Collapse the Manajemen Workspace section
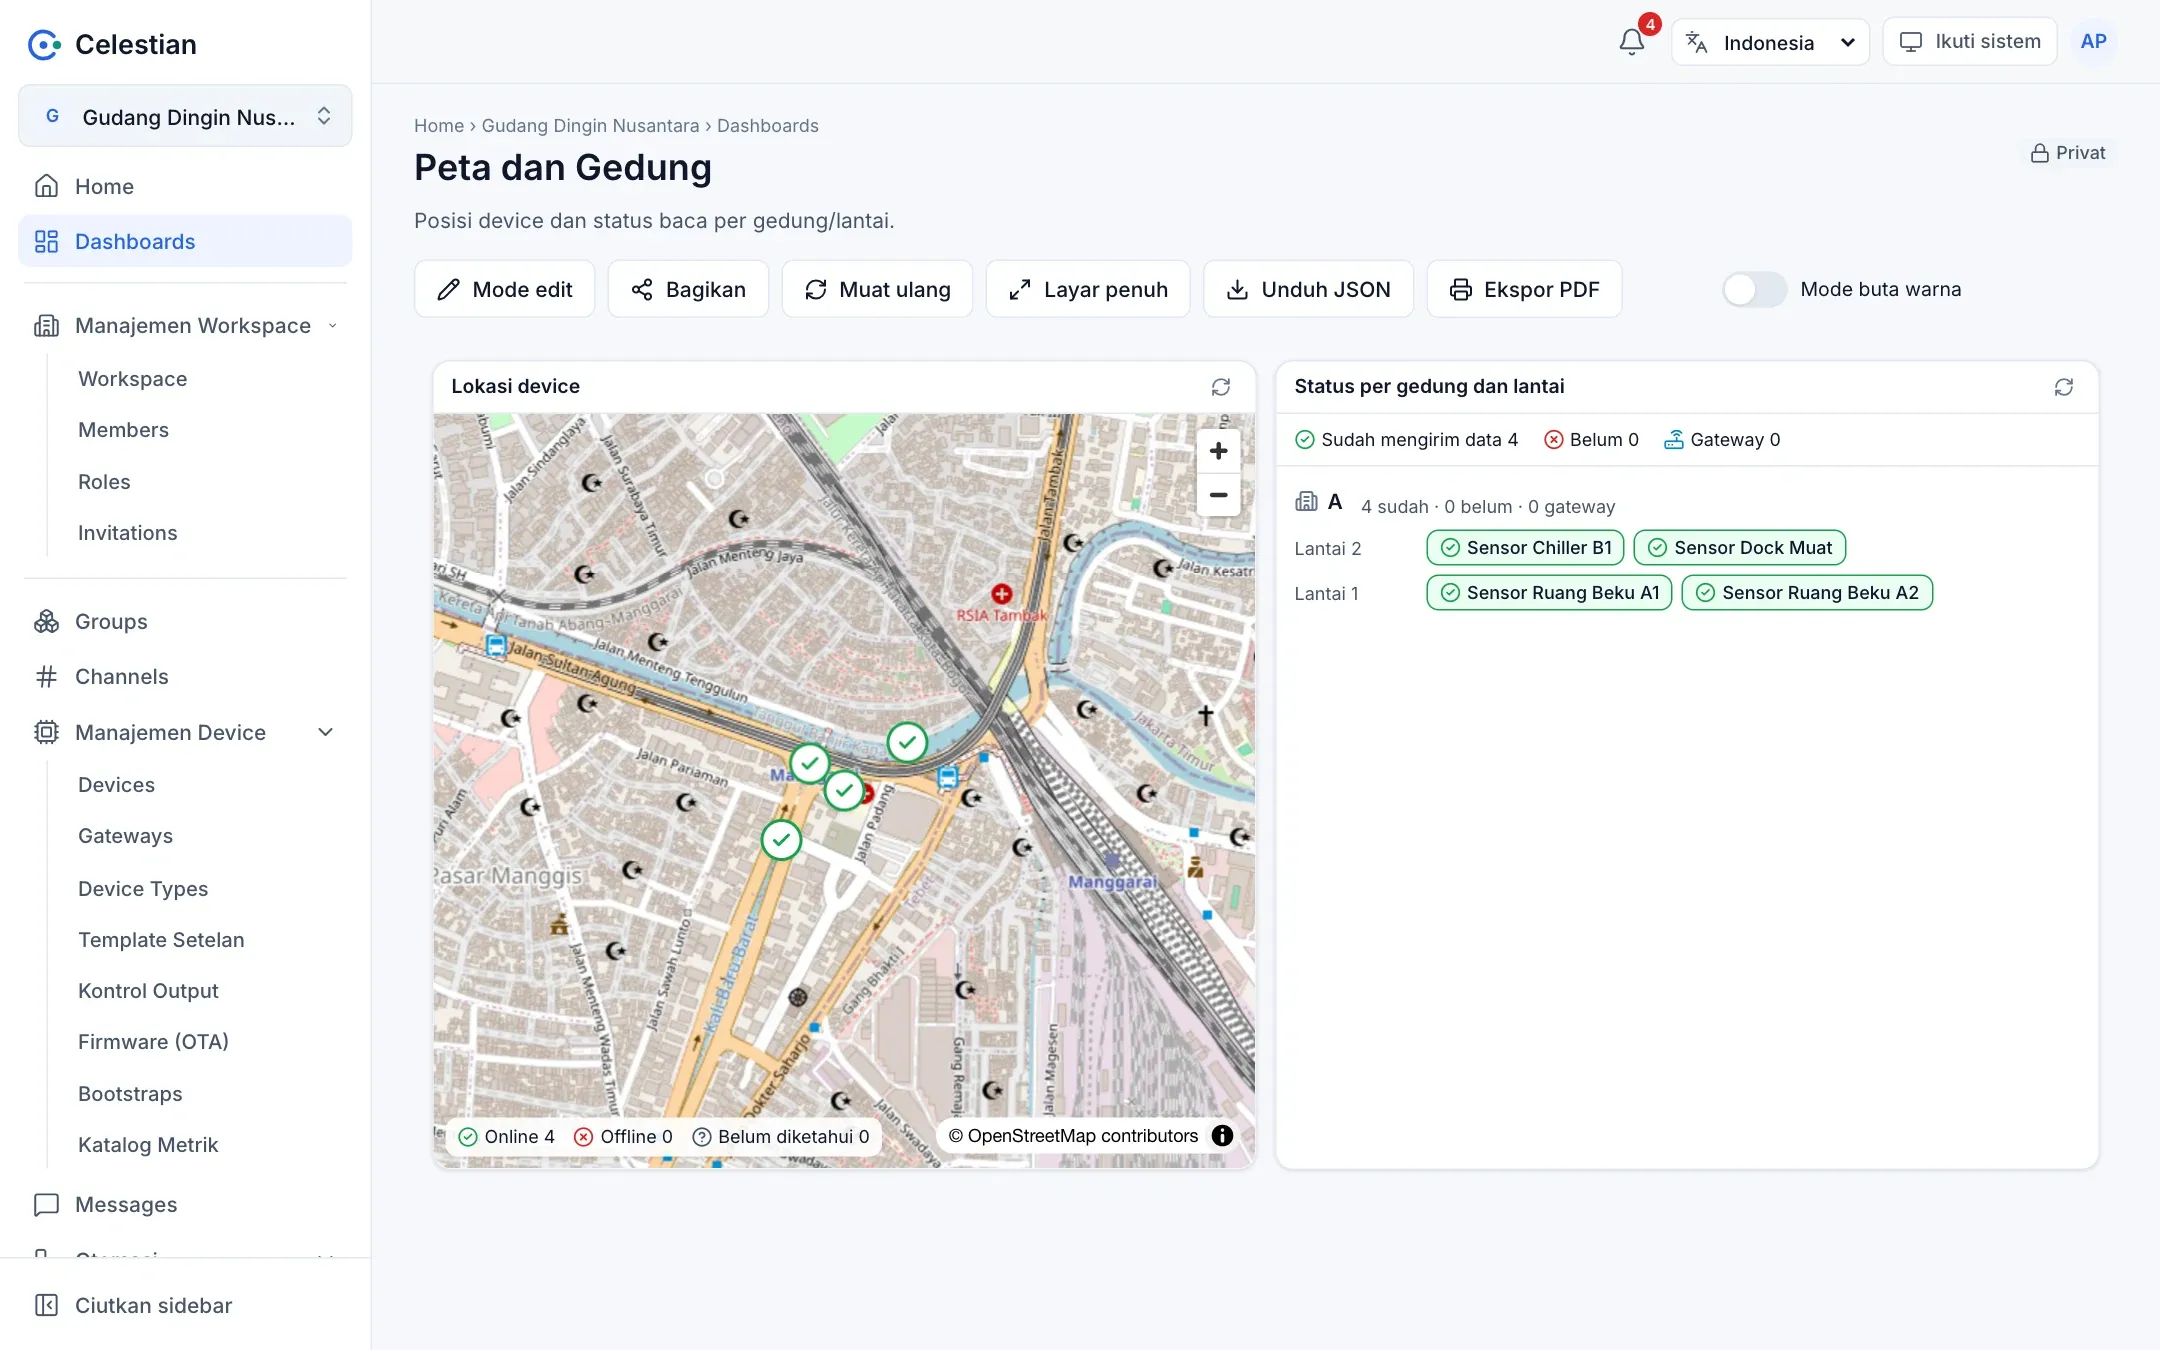 click(185, 326)
